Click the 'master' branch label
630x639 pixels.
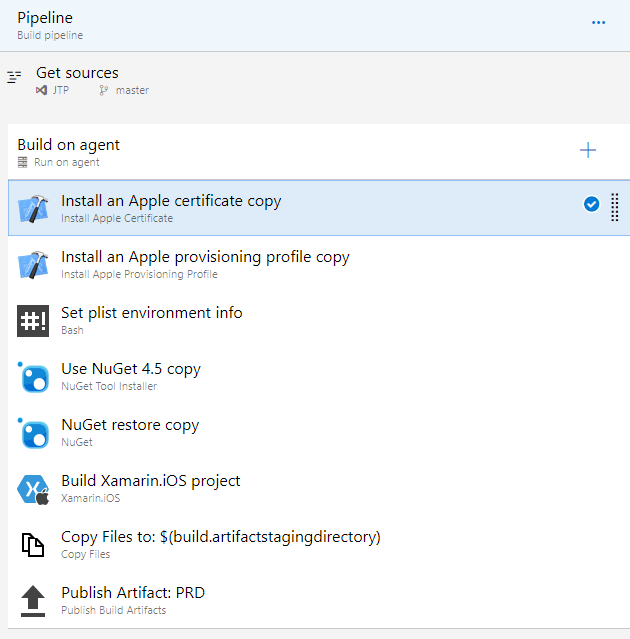tap(132, 90)
